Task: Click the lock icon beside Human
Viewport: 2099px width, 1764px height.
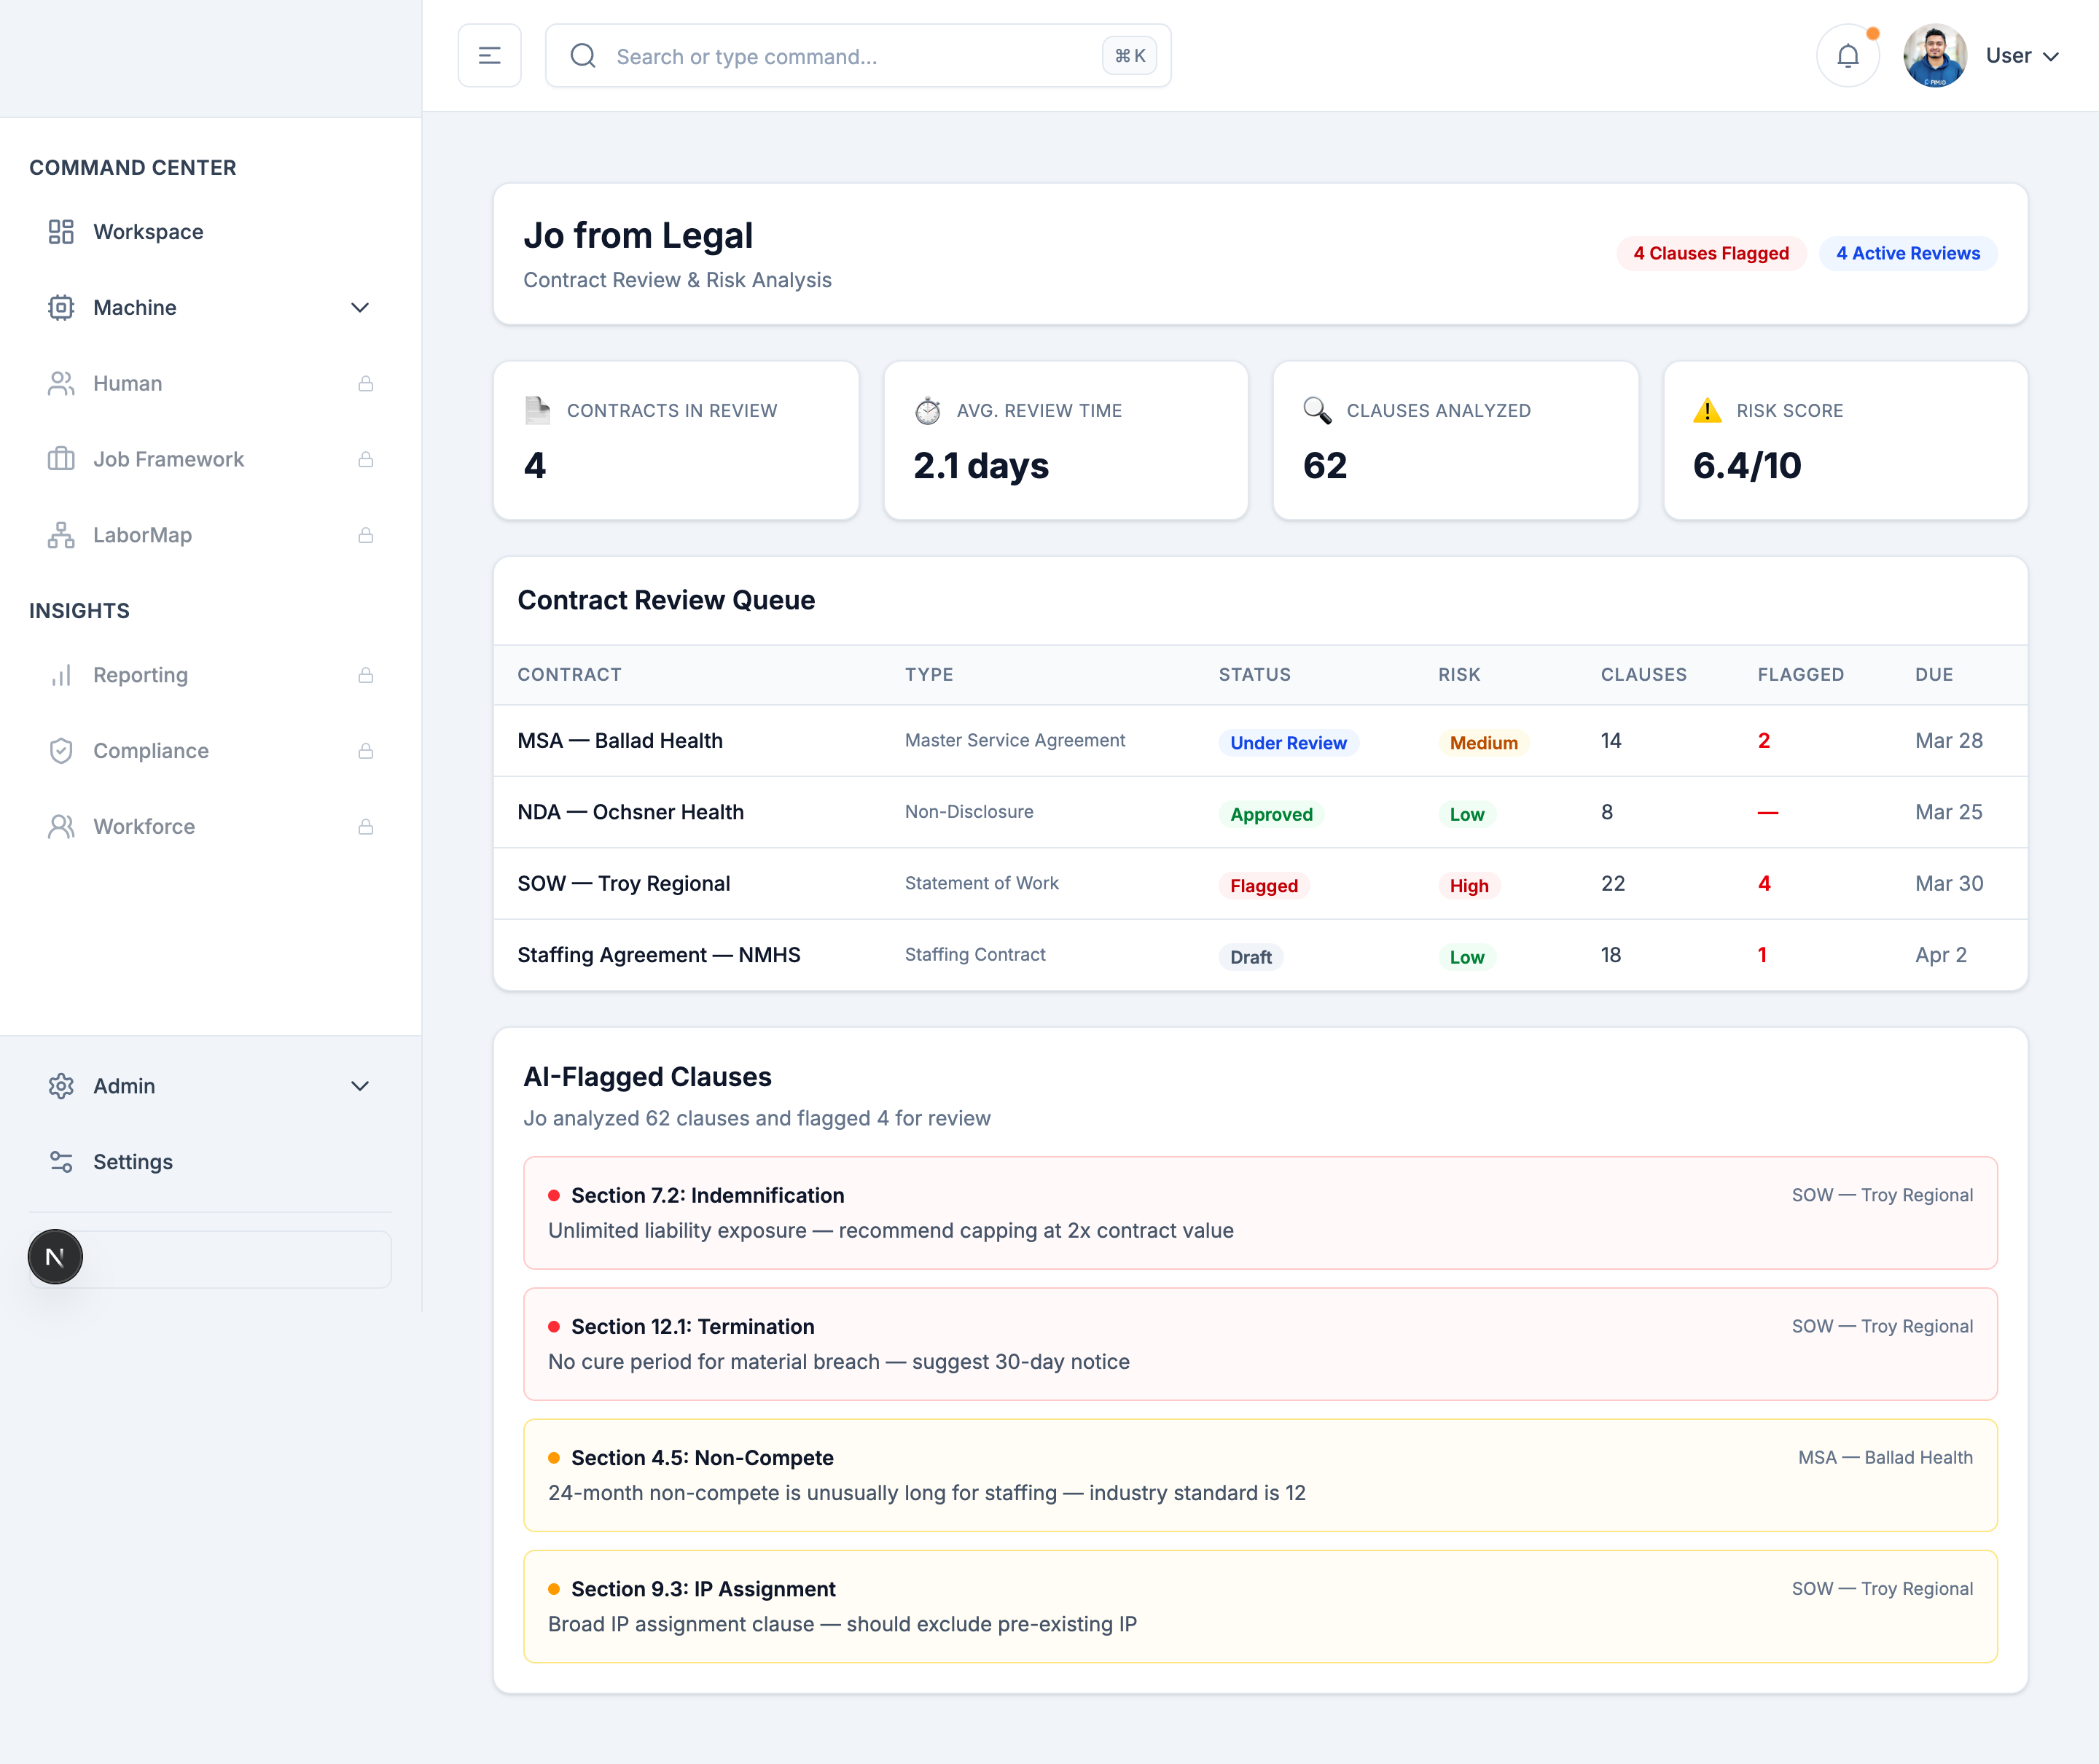Action: 366,384
